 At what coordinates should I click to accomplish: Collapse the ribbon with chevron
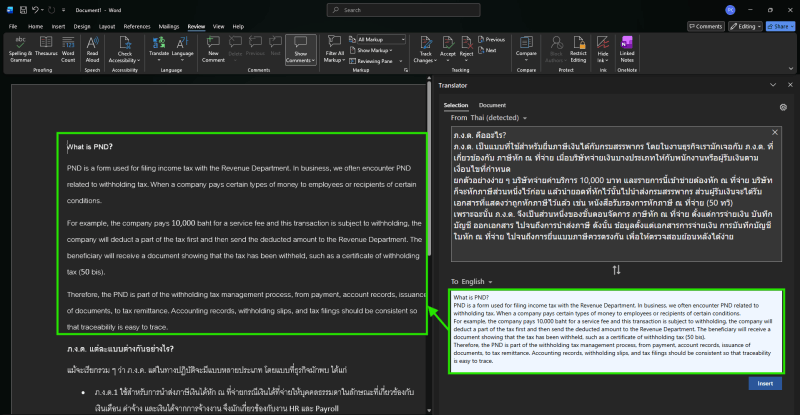click(791, 68)
